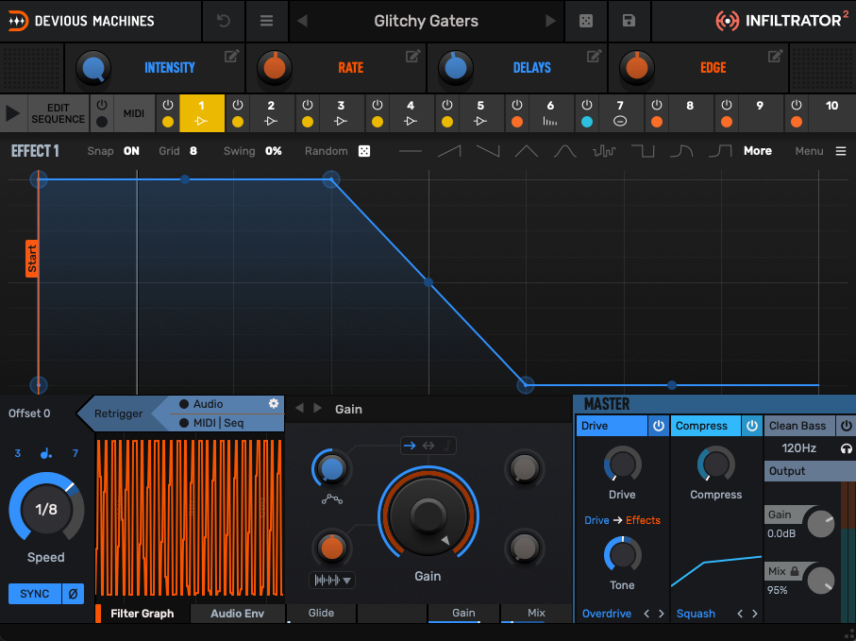Click the SYNC button
Viewport: 856px width, 641px height.
coord(34,593)
